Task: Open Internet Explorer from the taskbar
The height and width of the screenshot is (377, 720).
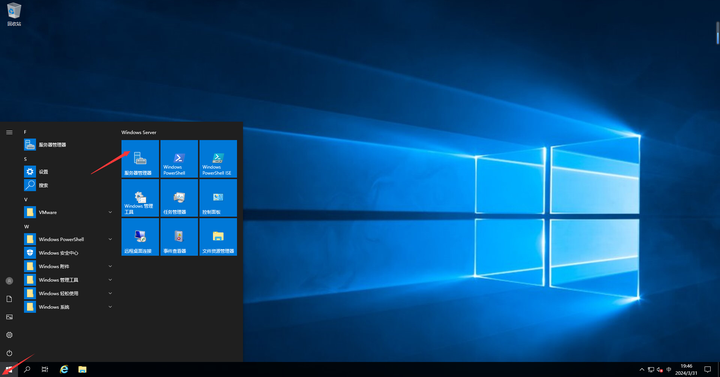Action: (64, 369)
